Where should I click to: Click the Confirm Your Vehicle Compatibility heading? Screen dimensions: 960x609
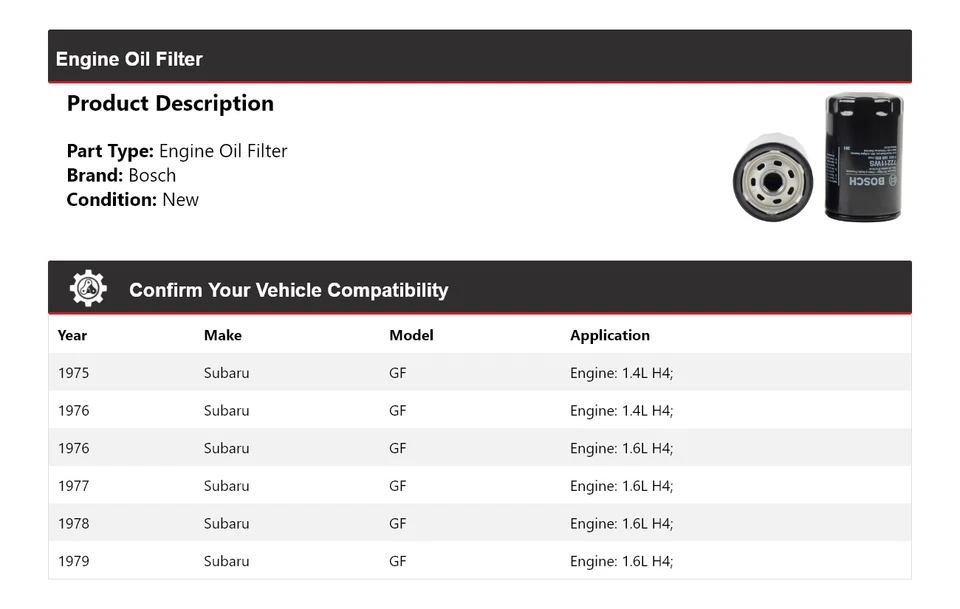288,291
